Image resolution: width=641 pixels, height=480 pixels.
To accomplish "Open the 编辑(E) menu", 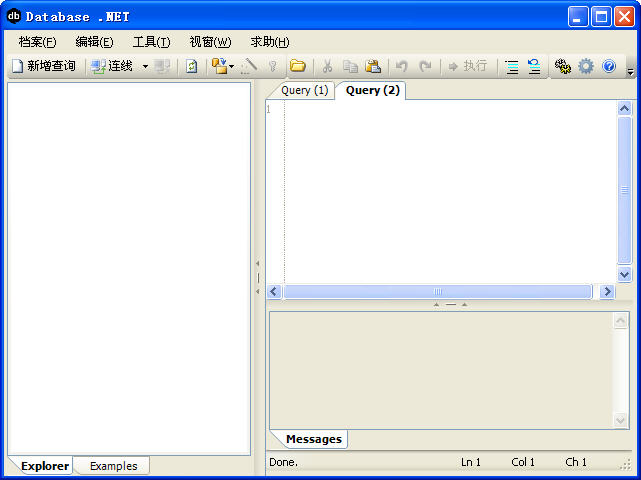I will coord(94,42).
